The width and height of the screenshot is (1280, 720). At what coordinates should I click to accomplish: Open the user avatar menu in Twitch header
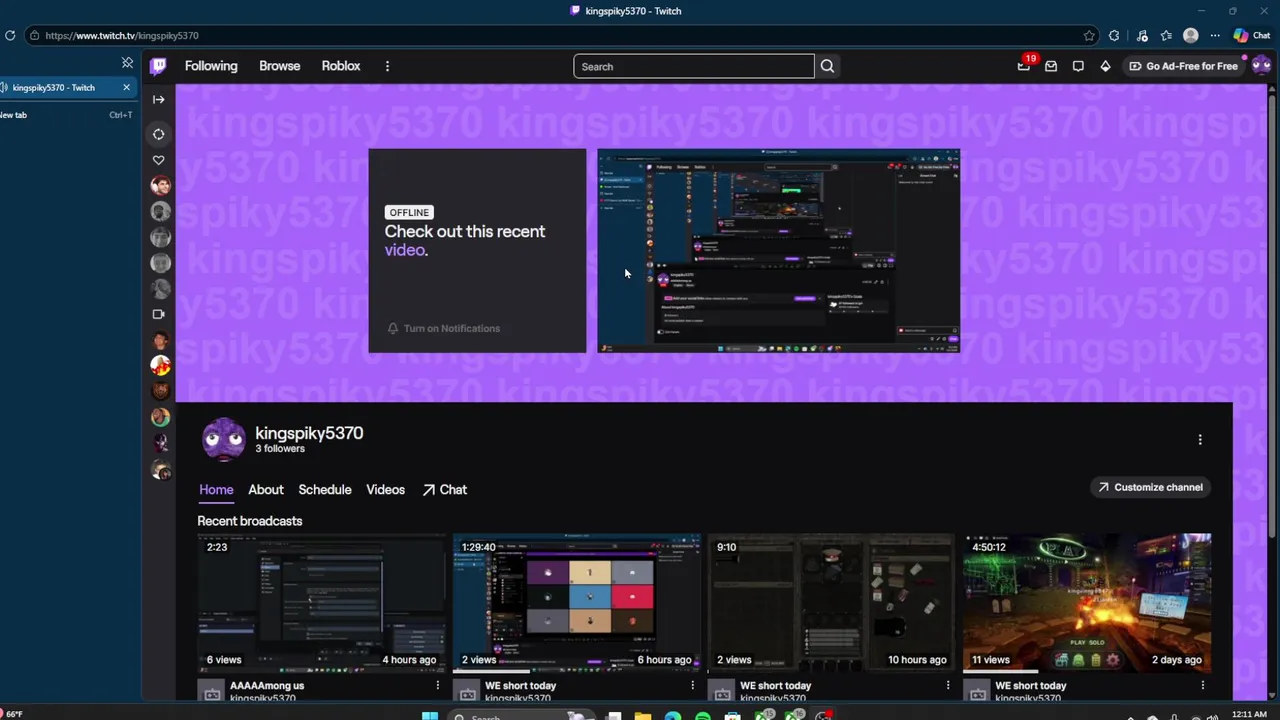(x=1261, y=66)
